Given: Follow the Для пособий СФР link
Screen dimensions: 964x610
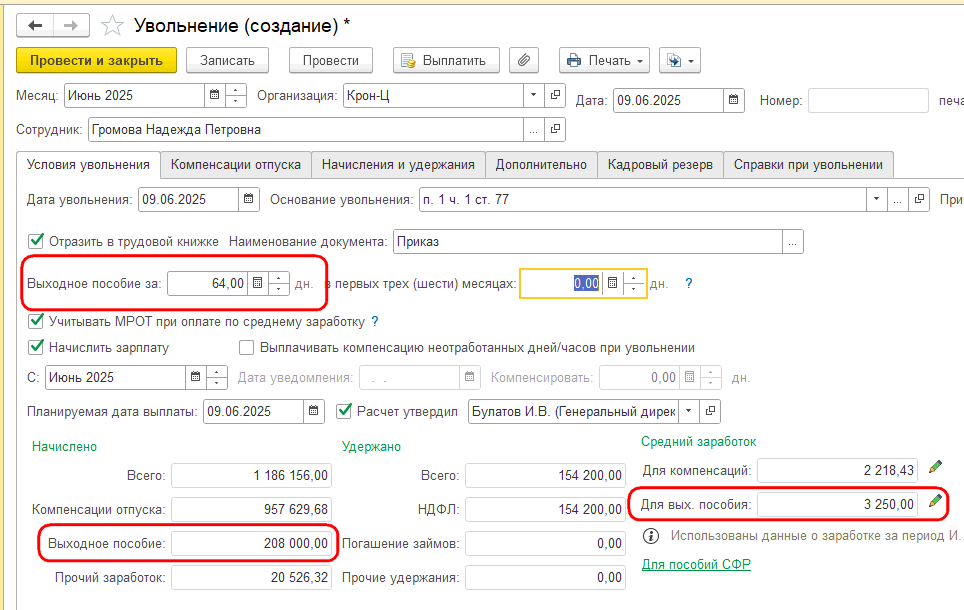Looking at the screenshot, I should click(696, 564).
